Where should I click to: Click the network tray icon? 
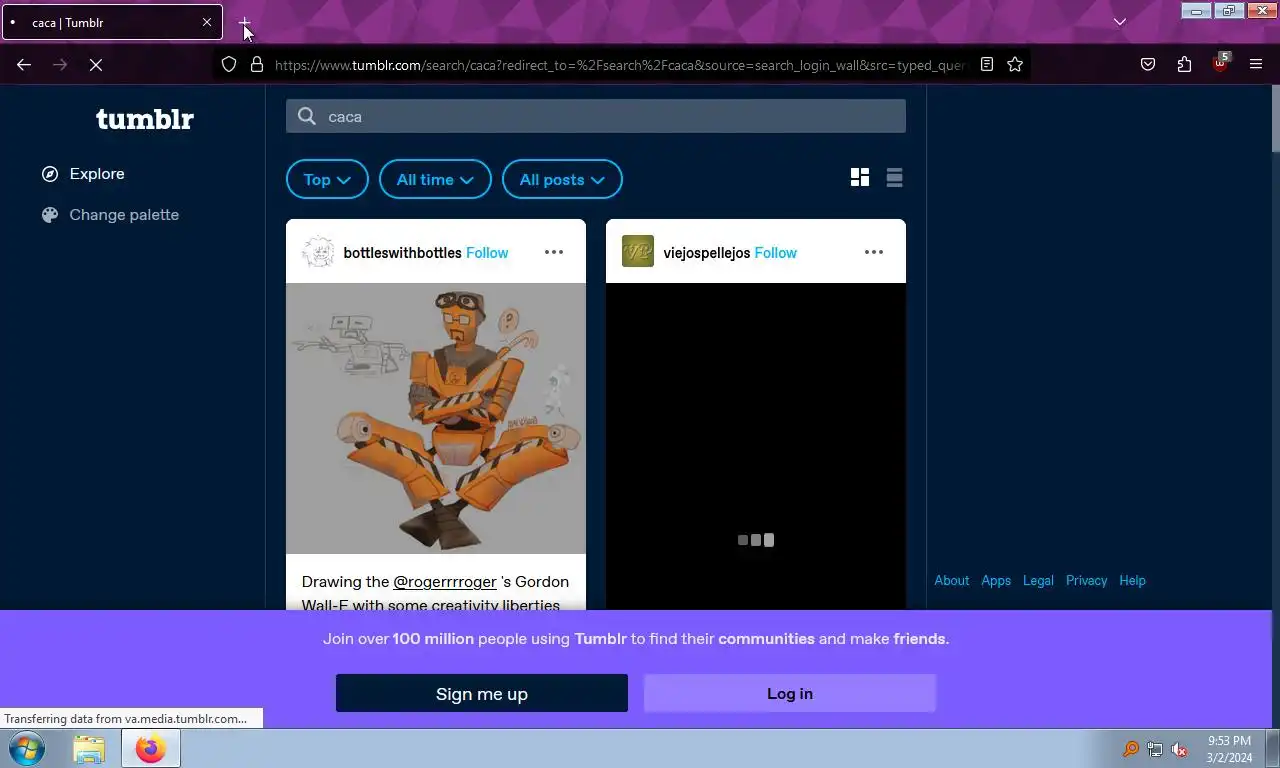pyautogui.click(x=1155, y=749)
